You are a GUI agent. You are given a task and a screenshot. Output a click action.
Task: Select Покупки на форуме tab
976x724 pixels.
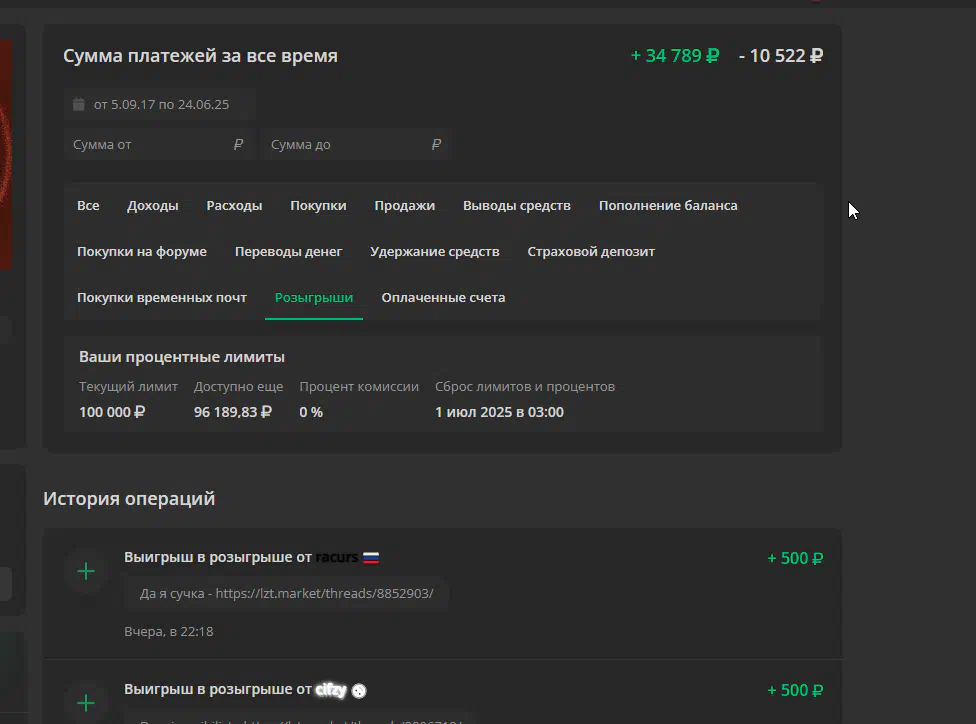[142, 252]
